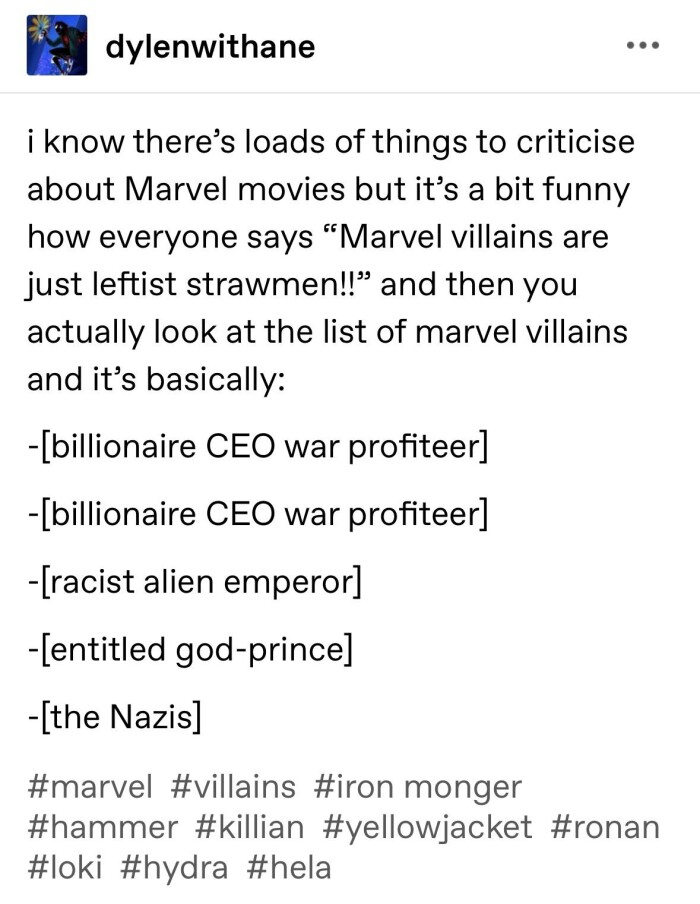Click the second billionaire CEO war profiteer line
The height and width of the screenshot is (904, 700).
tap(257, 513)
